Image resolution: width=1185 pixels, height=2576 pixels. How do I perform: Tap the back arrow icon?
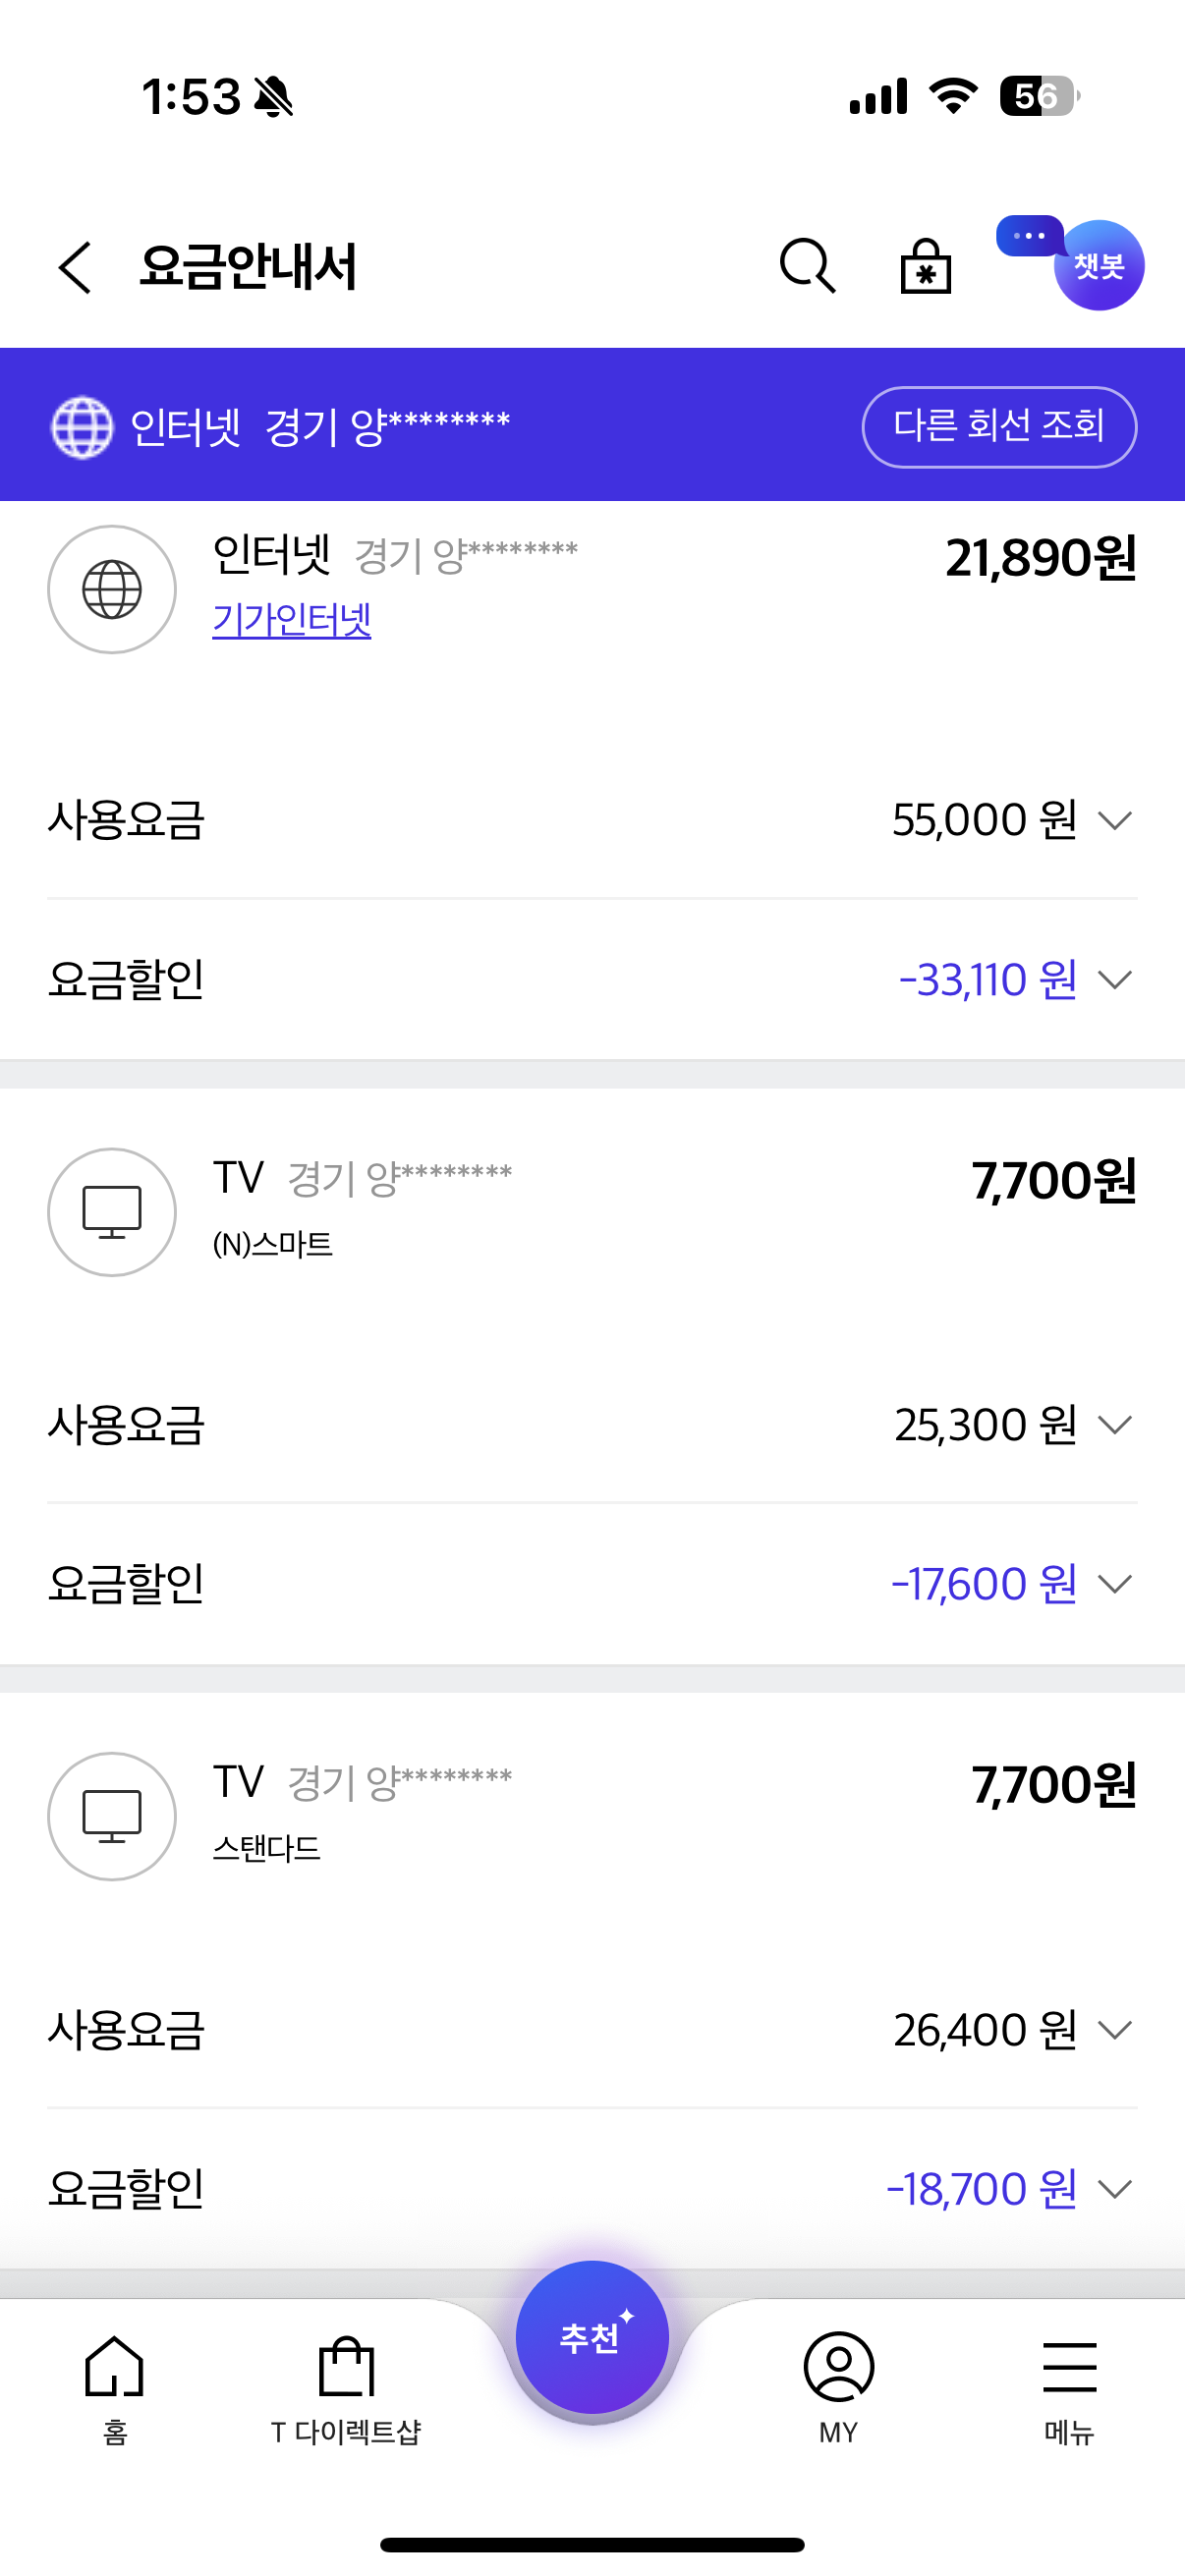(x=75, y=267)
